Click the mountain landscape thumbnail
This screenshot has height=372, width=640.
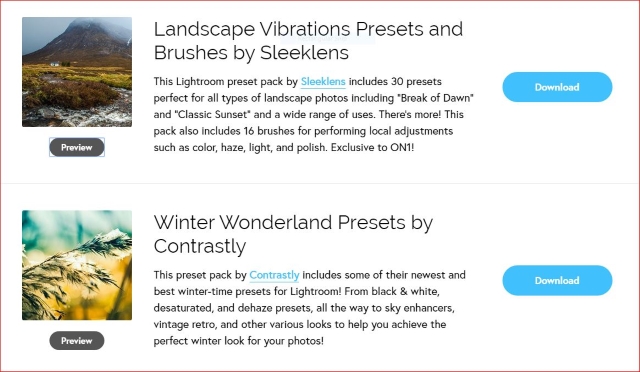coord(77,72)
